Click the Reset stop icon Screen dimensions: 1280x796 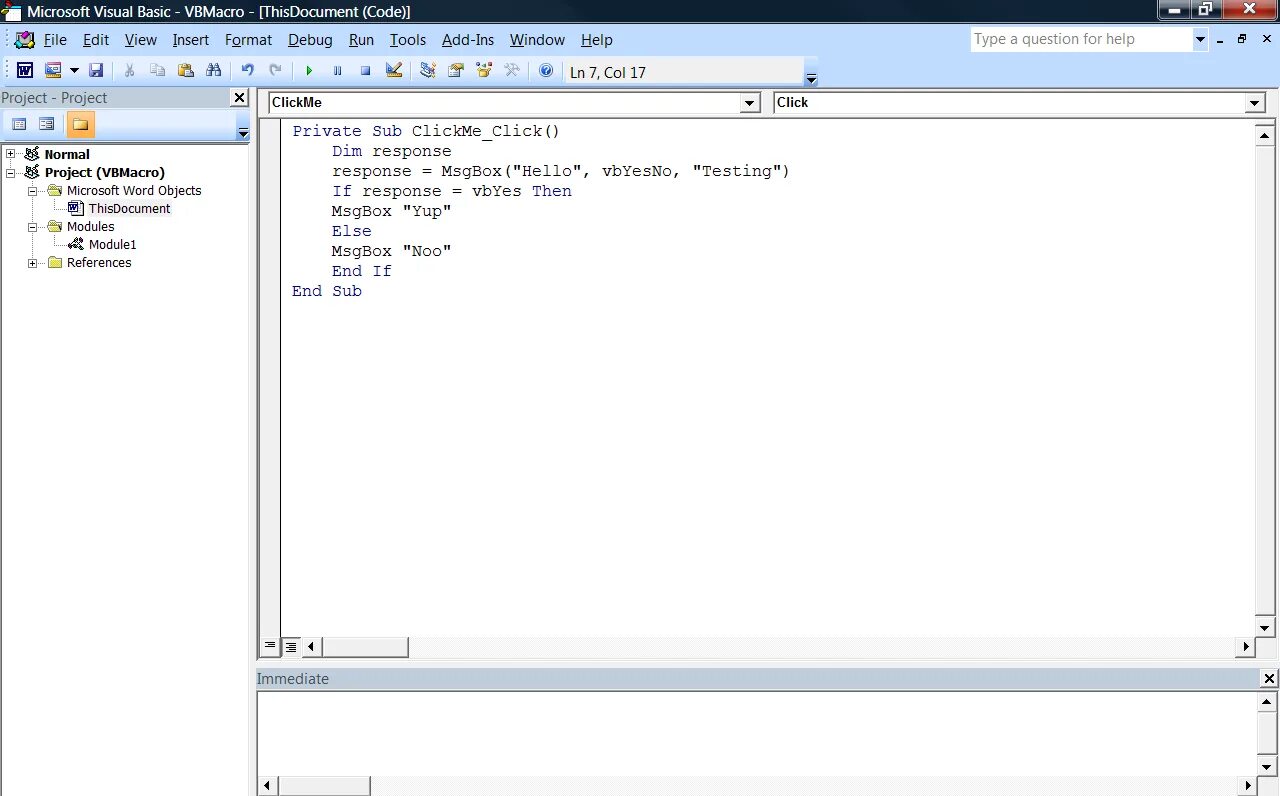point(365,71)
